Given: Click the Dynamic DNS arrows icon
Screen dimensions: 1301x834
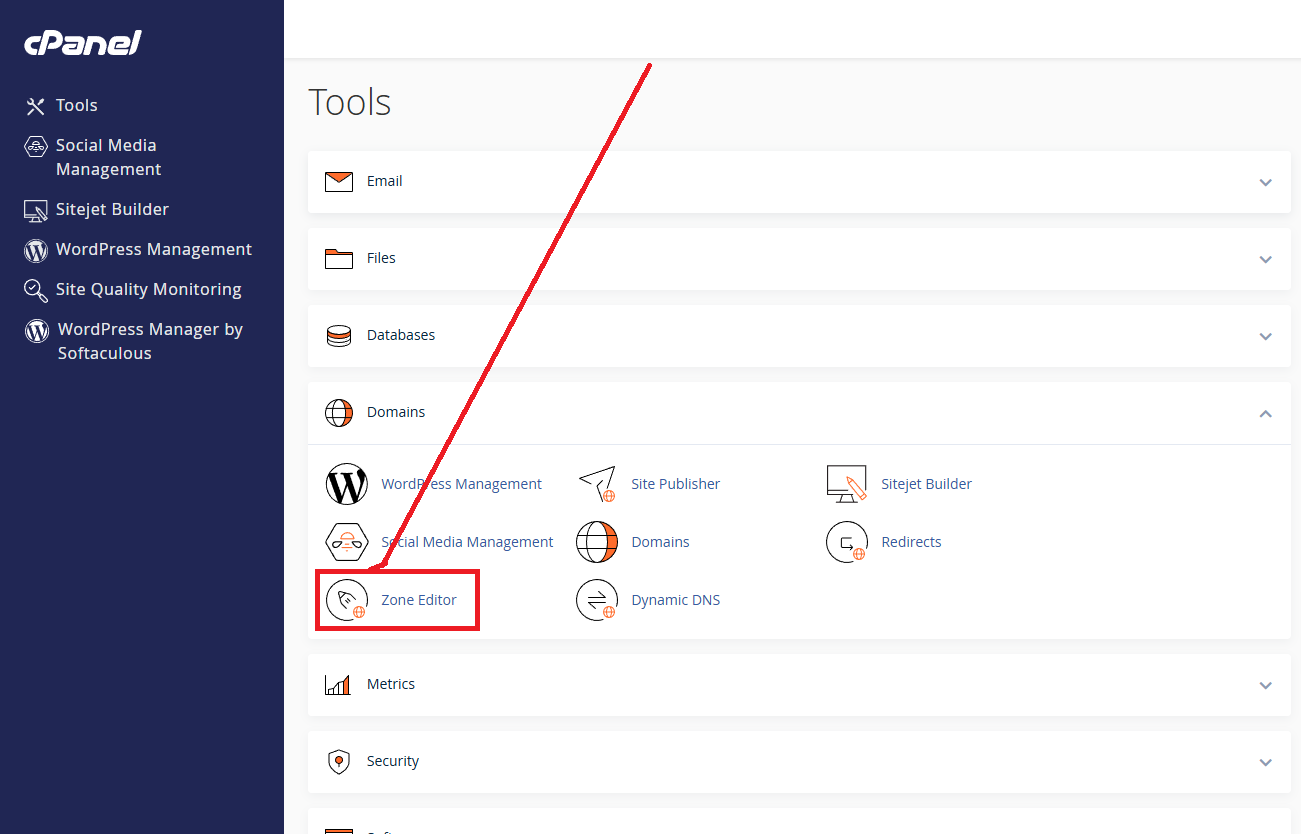Looking at the screenshot, I should pos(597,600).
